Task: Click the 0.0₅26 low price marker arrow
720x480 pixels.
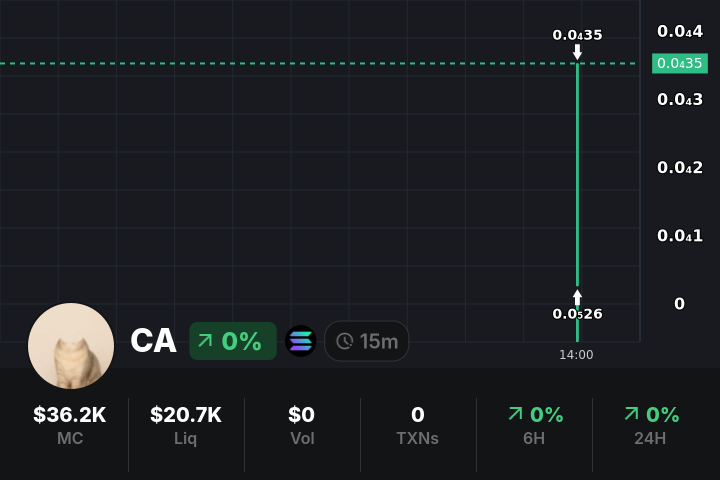Action: tap(577, 298)
